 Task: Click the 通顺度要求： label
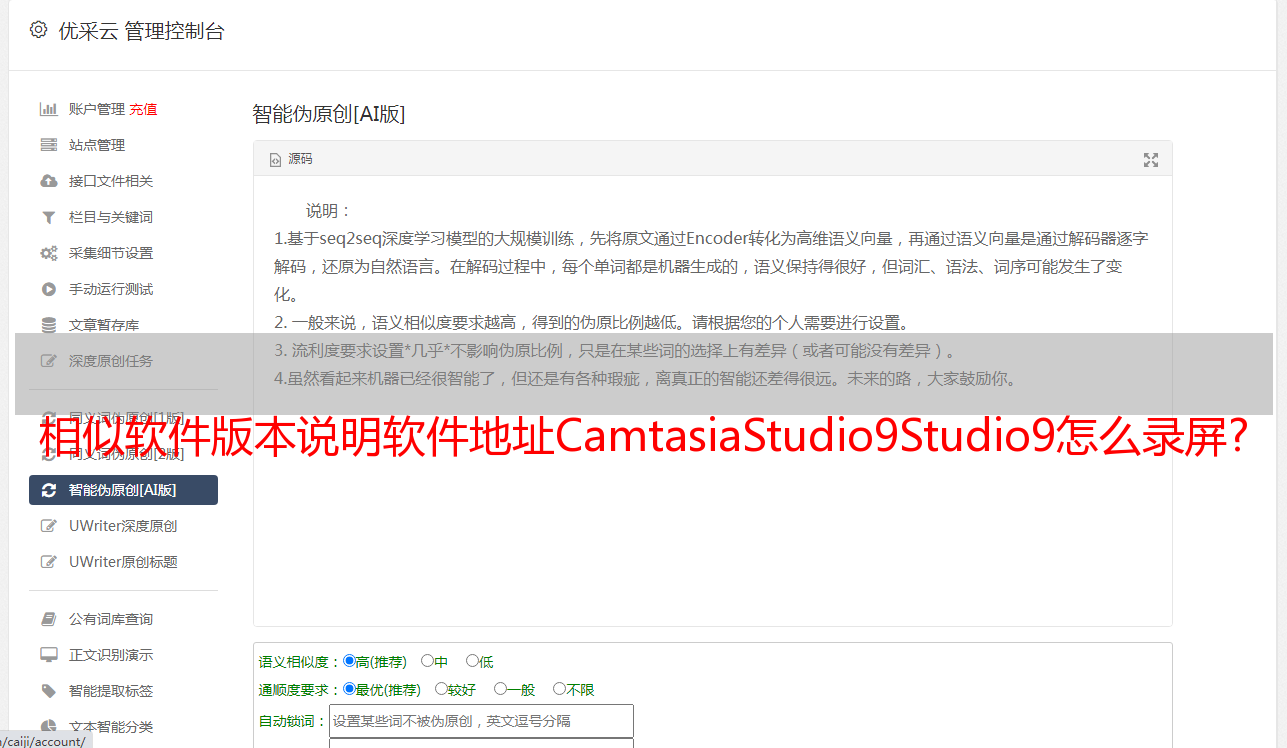pos(300,690)
